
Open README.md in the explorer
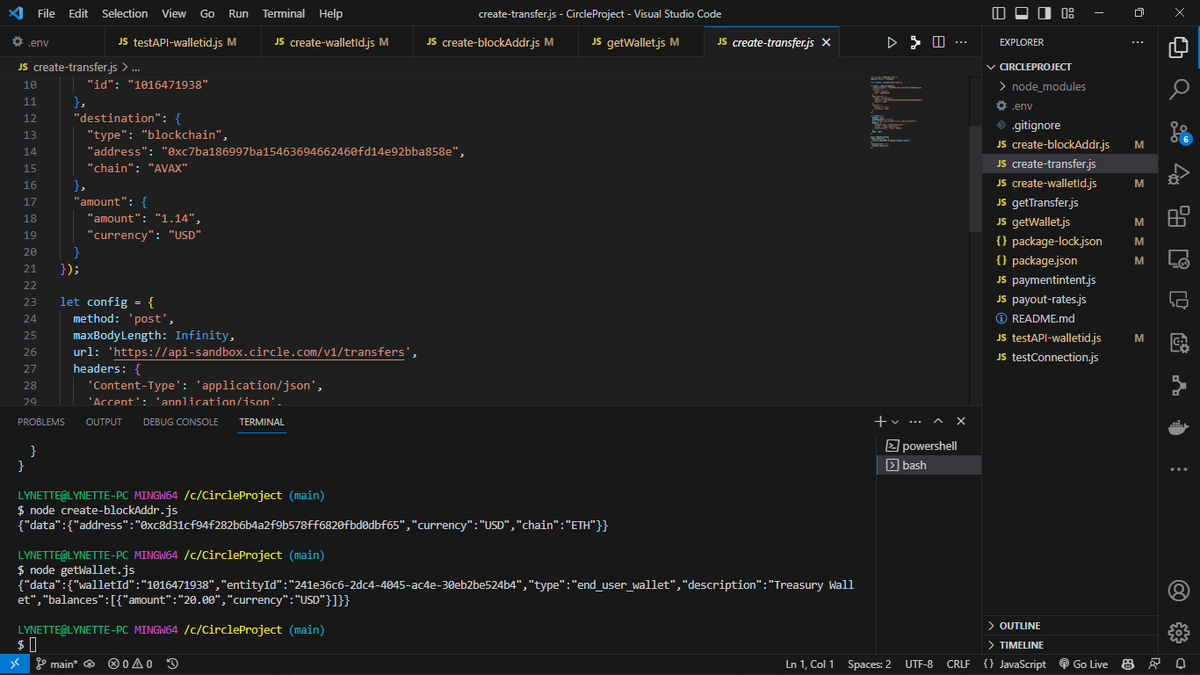pos(1070,318)
